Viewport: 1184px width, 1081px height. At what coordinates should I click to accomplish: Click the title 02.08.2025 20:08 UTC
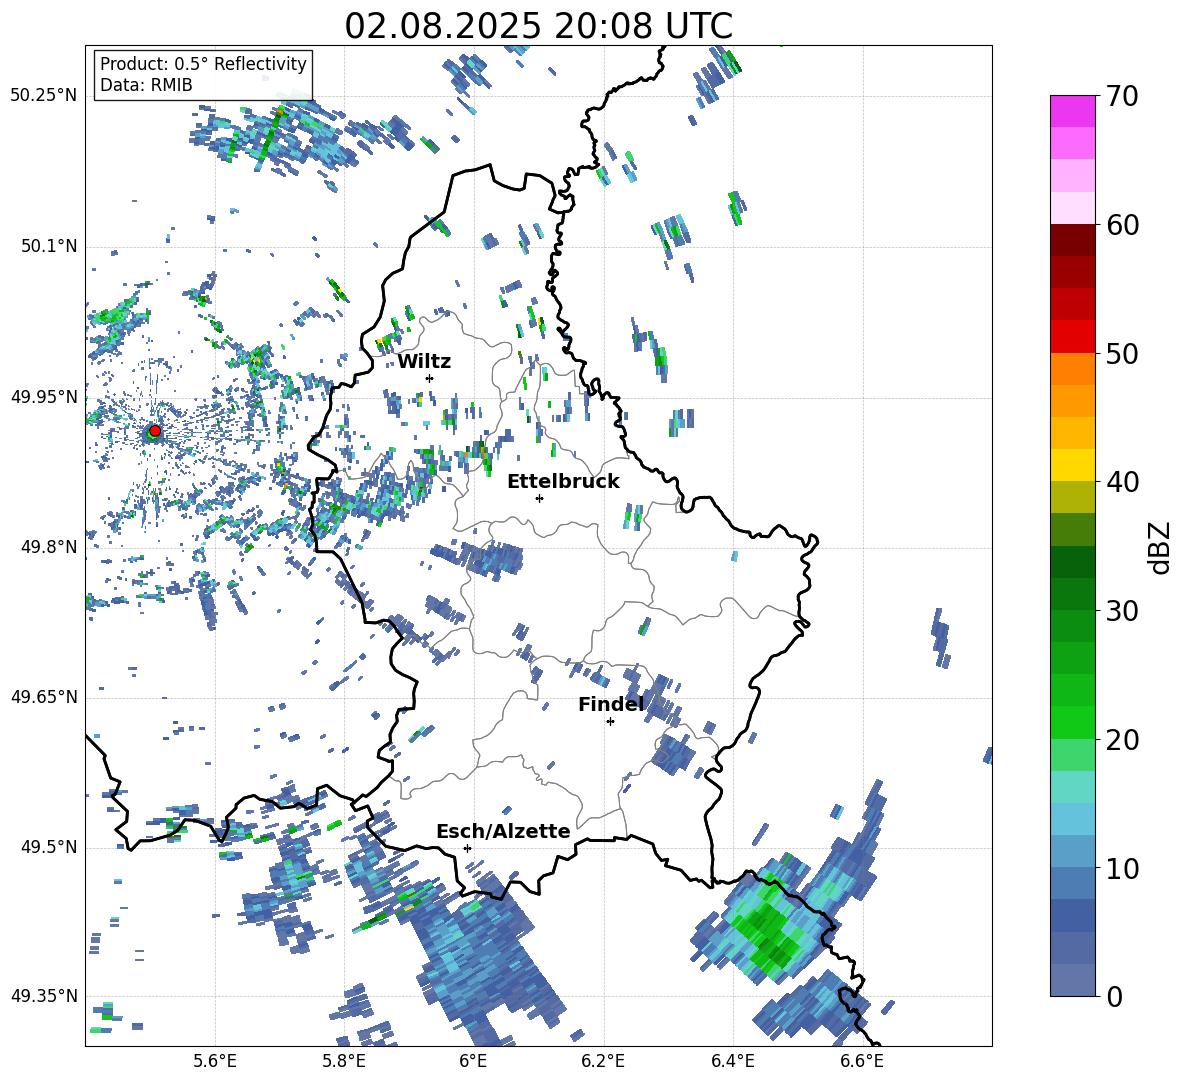click(x=538, y=26)
